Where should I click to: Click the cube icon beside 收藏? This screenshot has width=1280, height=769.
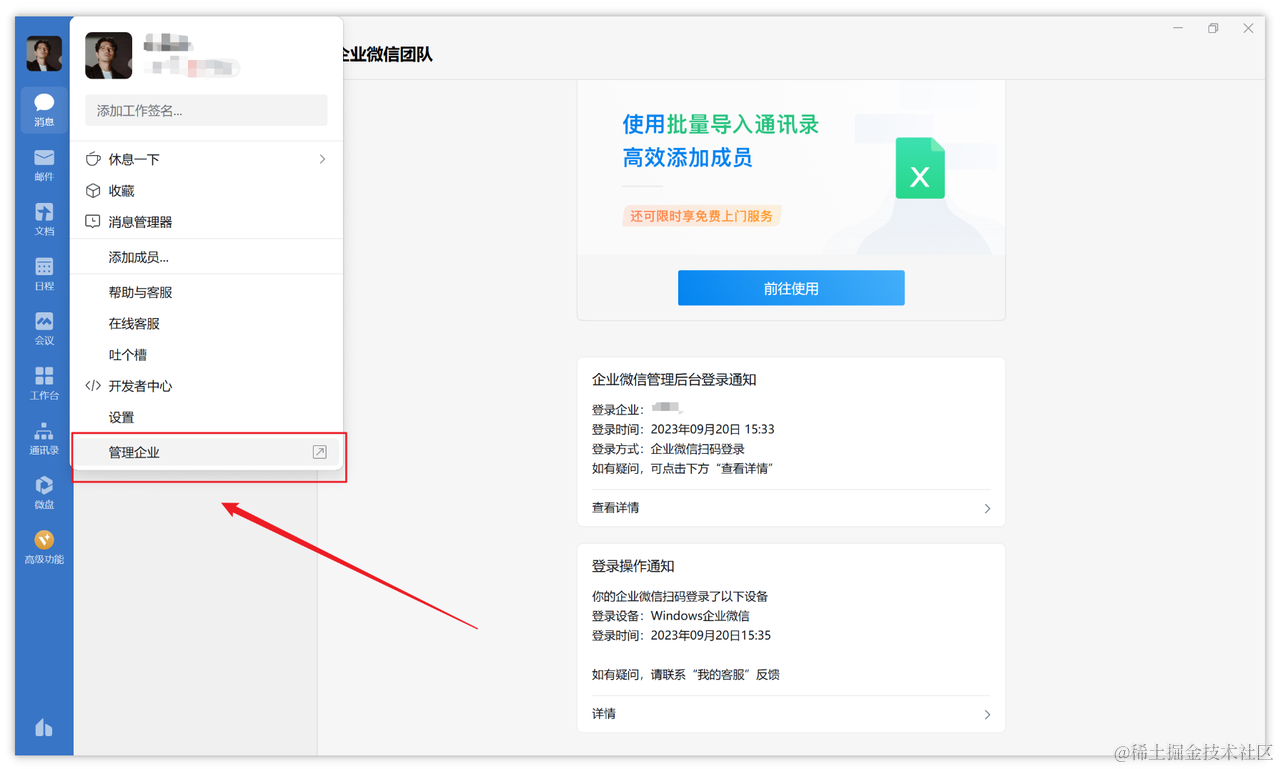tap(93, 190)
